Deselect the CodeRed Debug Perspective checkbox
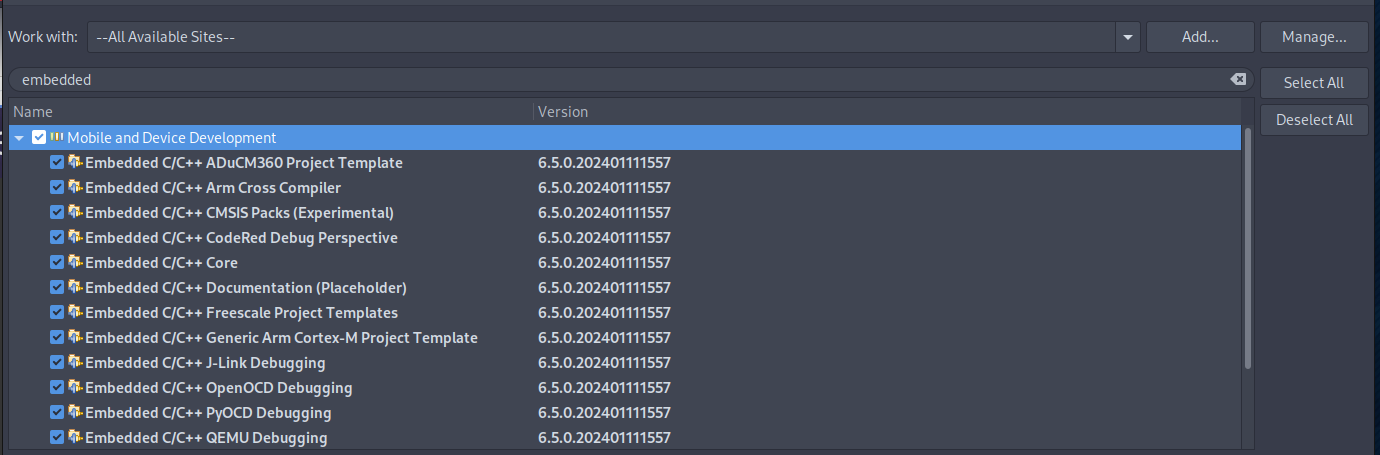This screenshot has width=1380, height=455. [x=57, y=238]
